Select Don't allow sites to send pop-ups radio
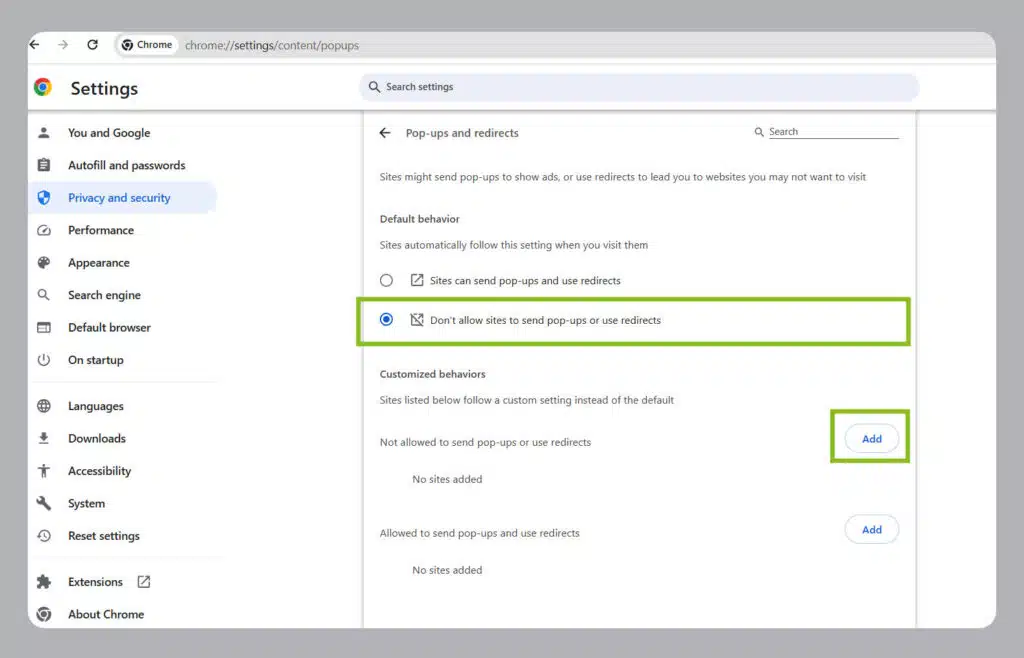The image size is (1024, 658). click(387, 319)
